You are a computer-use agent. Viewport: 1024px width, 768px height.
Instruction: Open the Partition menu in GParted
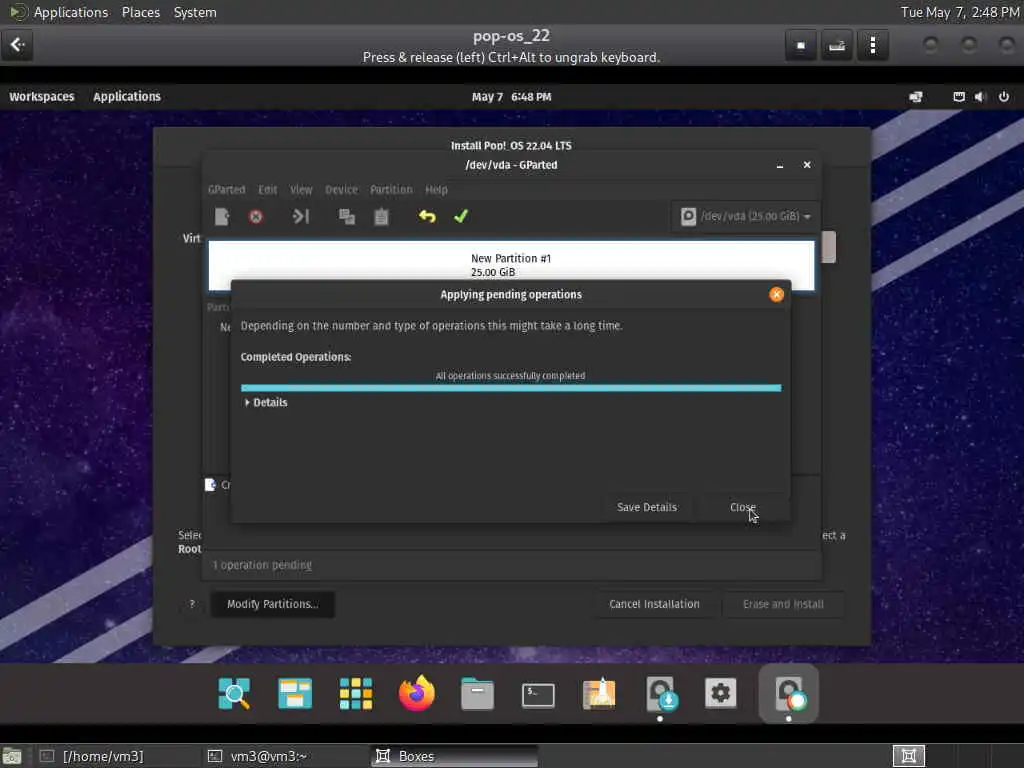point(391,189)
